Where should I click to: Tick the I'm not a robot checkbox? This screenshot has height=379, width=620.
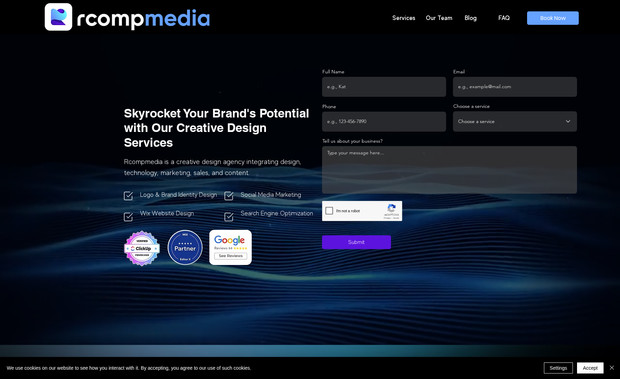click(x=329, y=211)
